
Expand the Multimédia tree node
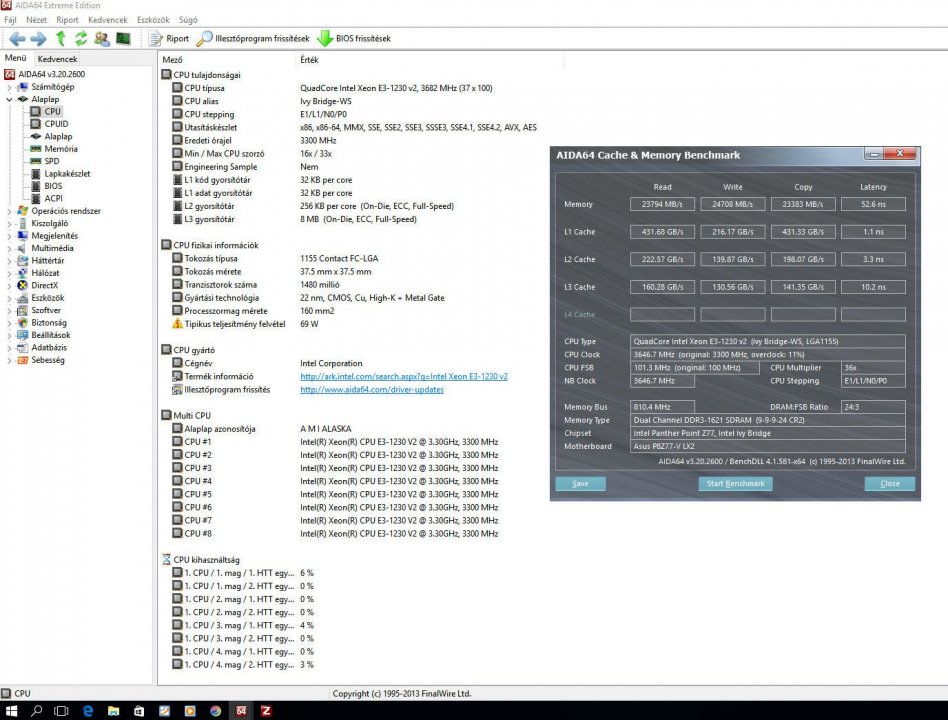point(9,248)
